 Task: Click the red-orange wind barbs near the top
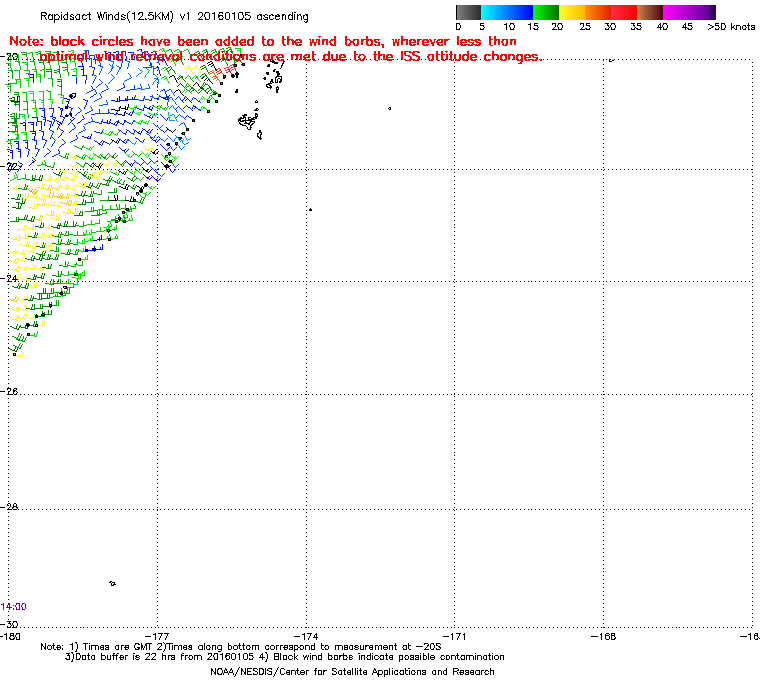(x=222, y=74)
